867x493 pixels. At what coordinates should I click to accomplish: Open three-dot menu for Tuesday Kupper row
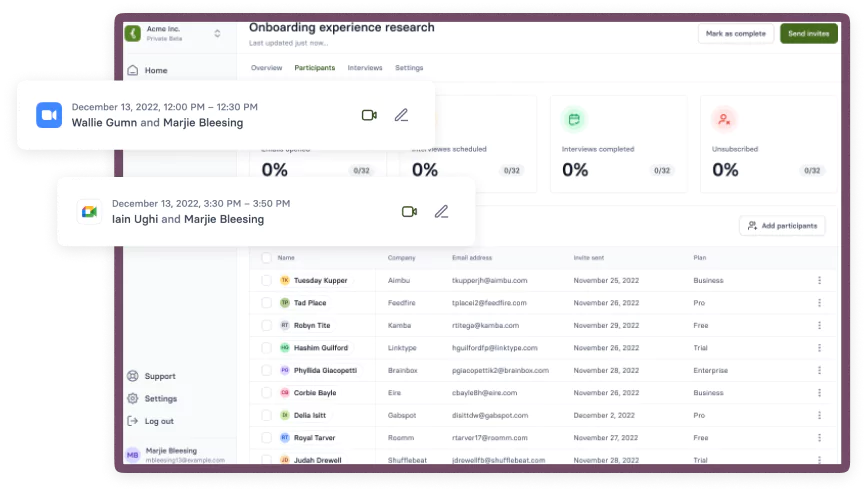[x=820, y=281]
